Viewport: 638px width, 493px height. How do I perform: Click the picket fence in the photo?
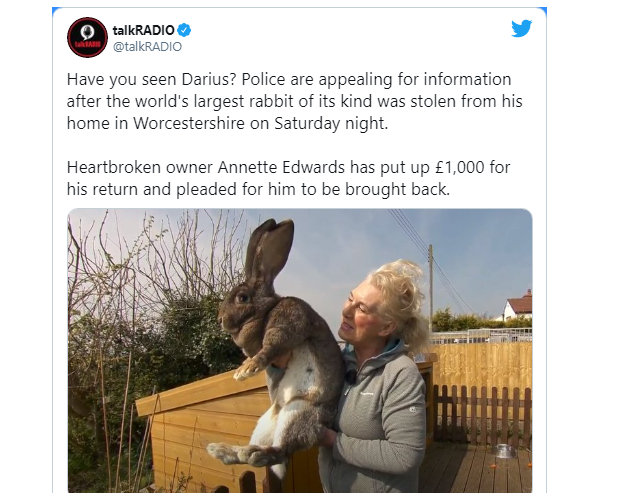click(x=482, y=414)
